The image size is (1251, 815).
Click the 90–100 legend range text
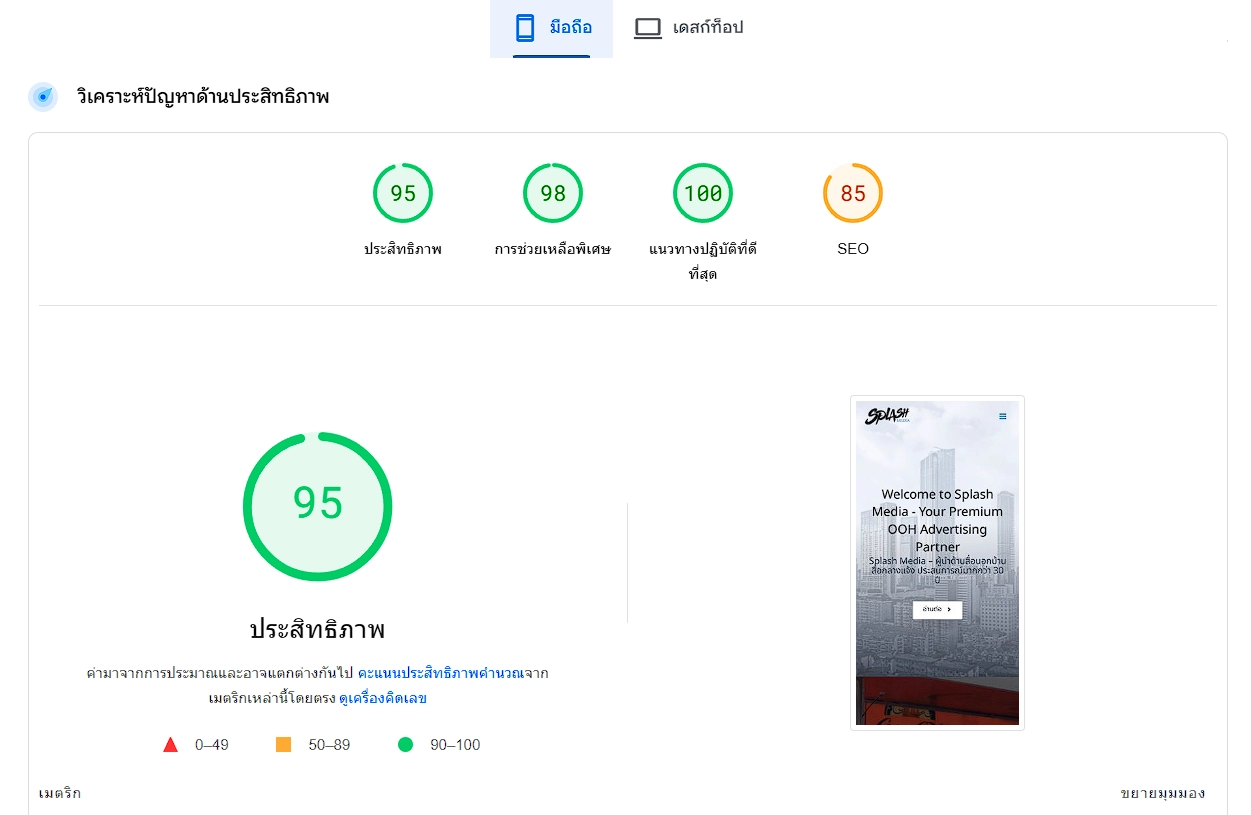(x=455, y=745)
